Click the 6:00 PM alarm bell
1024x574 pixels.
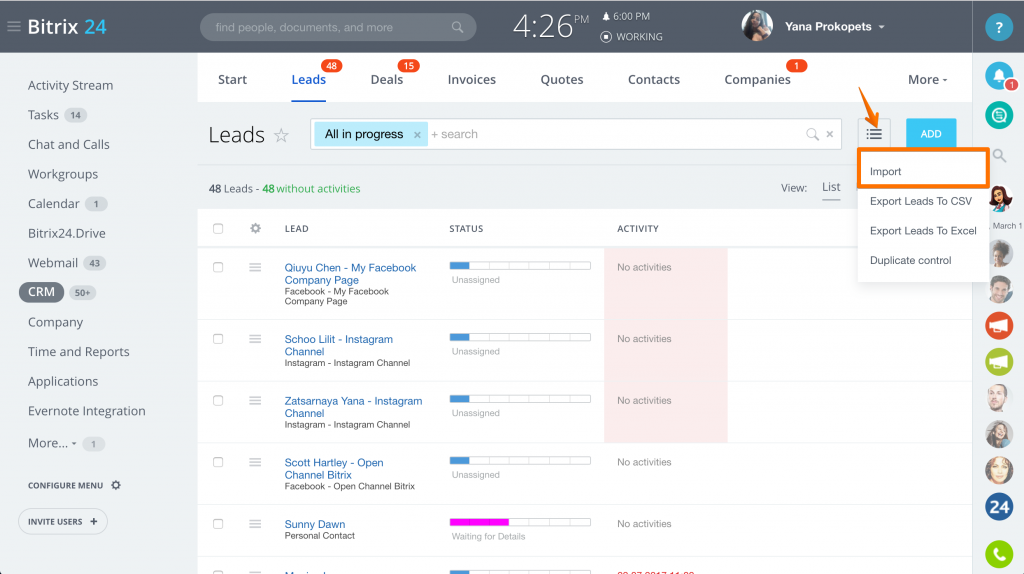pos(606,16)
